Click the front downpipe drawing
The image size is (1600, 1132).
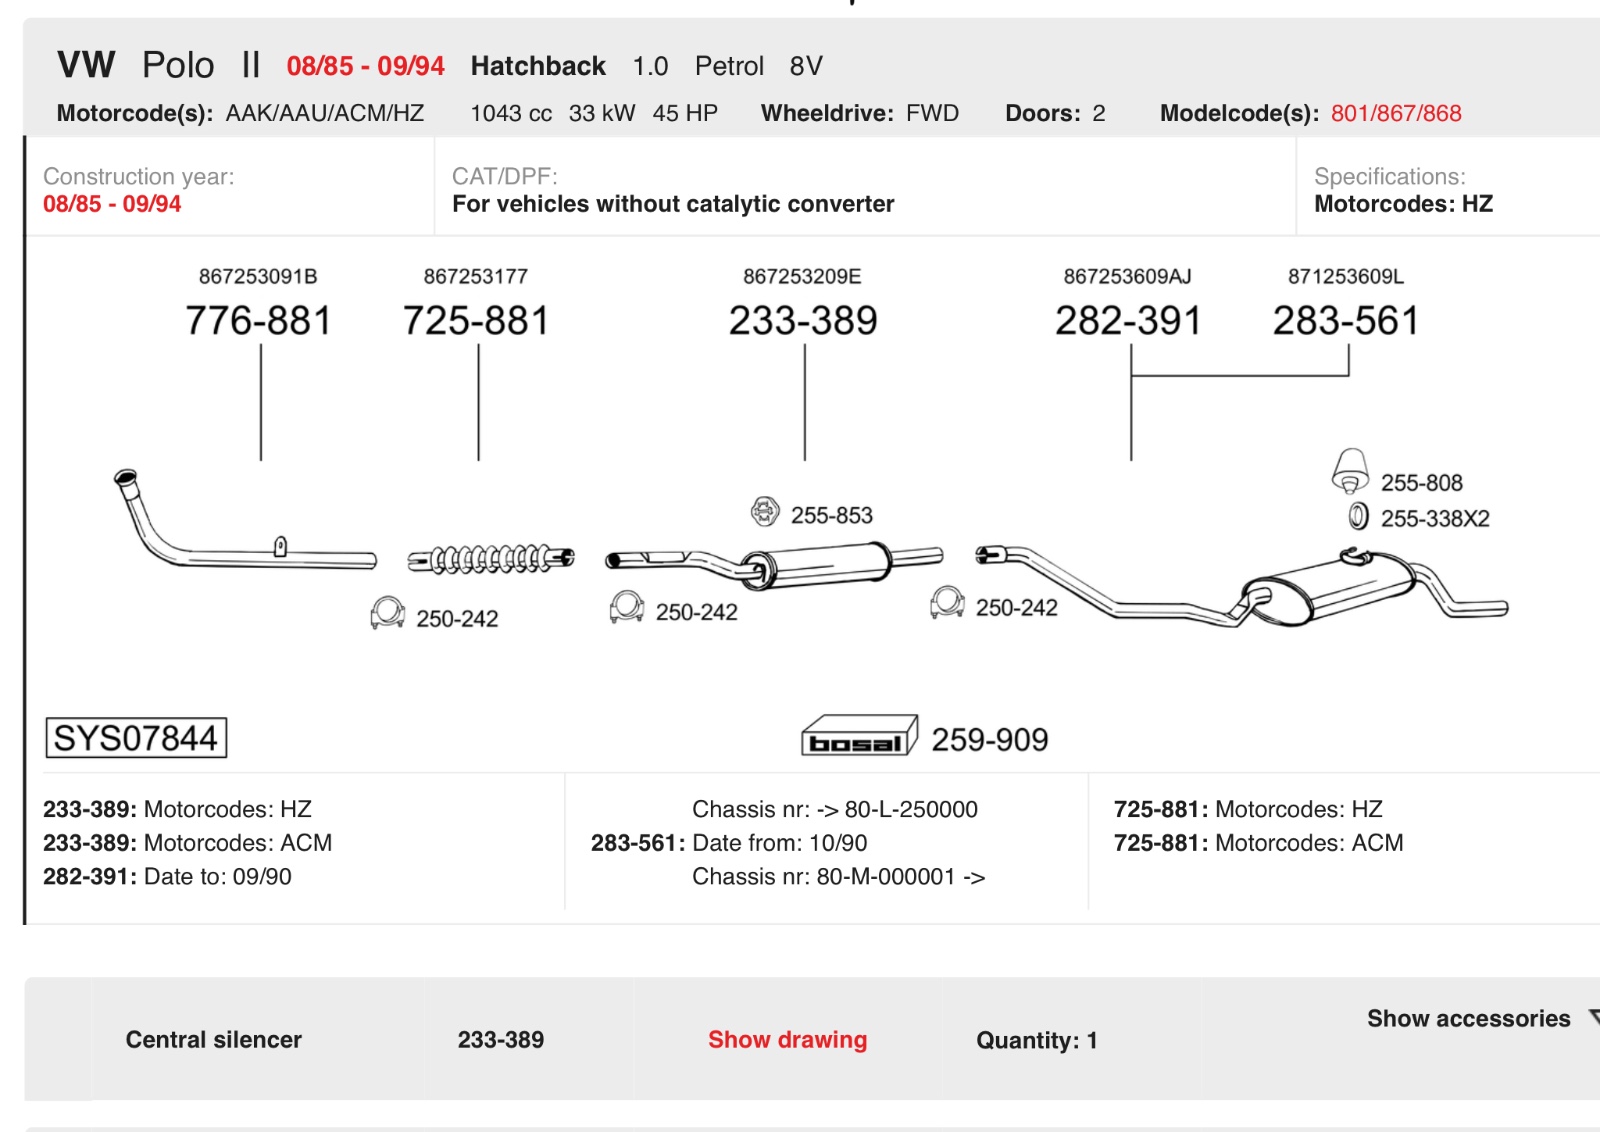(x=245, y=520)
